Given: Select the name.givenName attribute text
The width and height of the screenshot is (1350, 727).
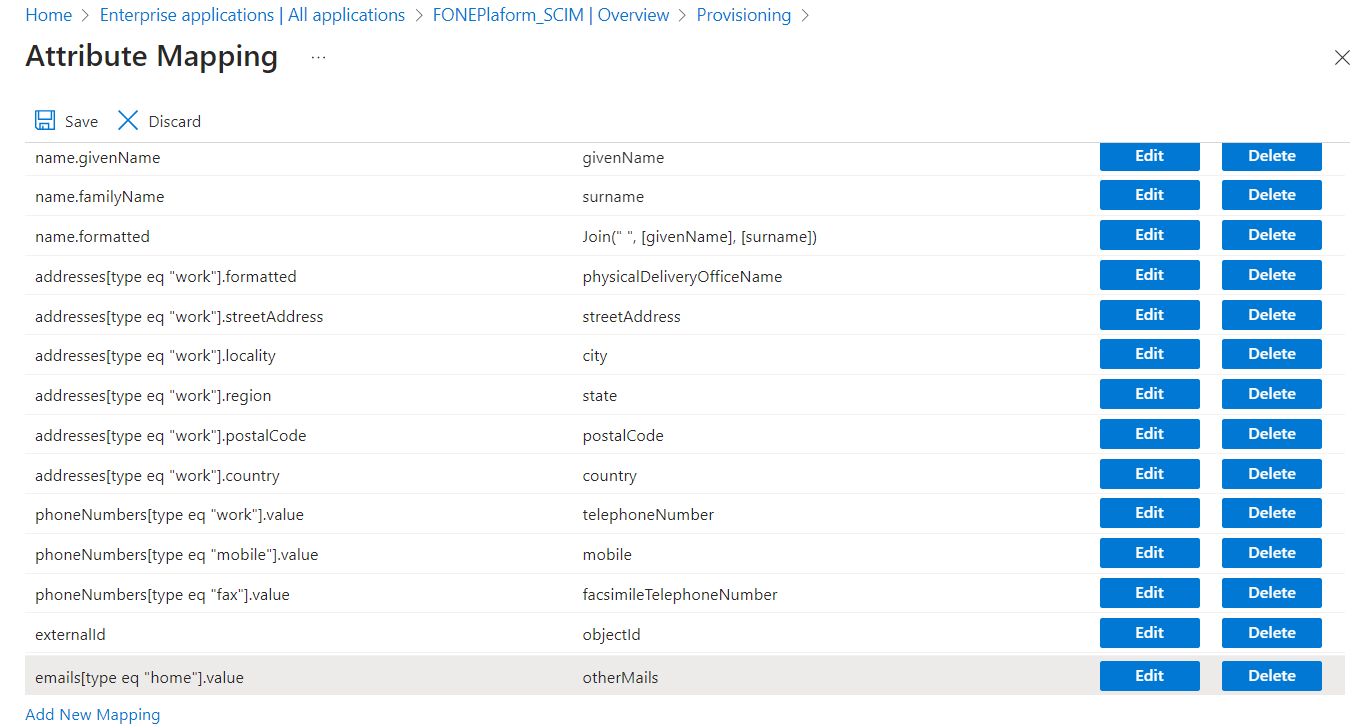Looking at the screenshot, I should coord(97,158).
